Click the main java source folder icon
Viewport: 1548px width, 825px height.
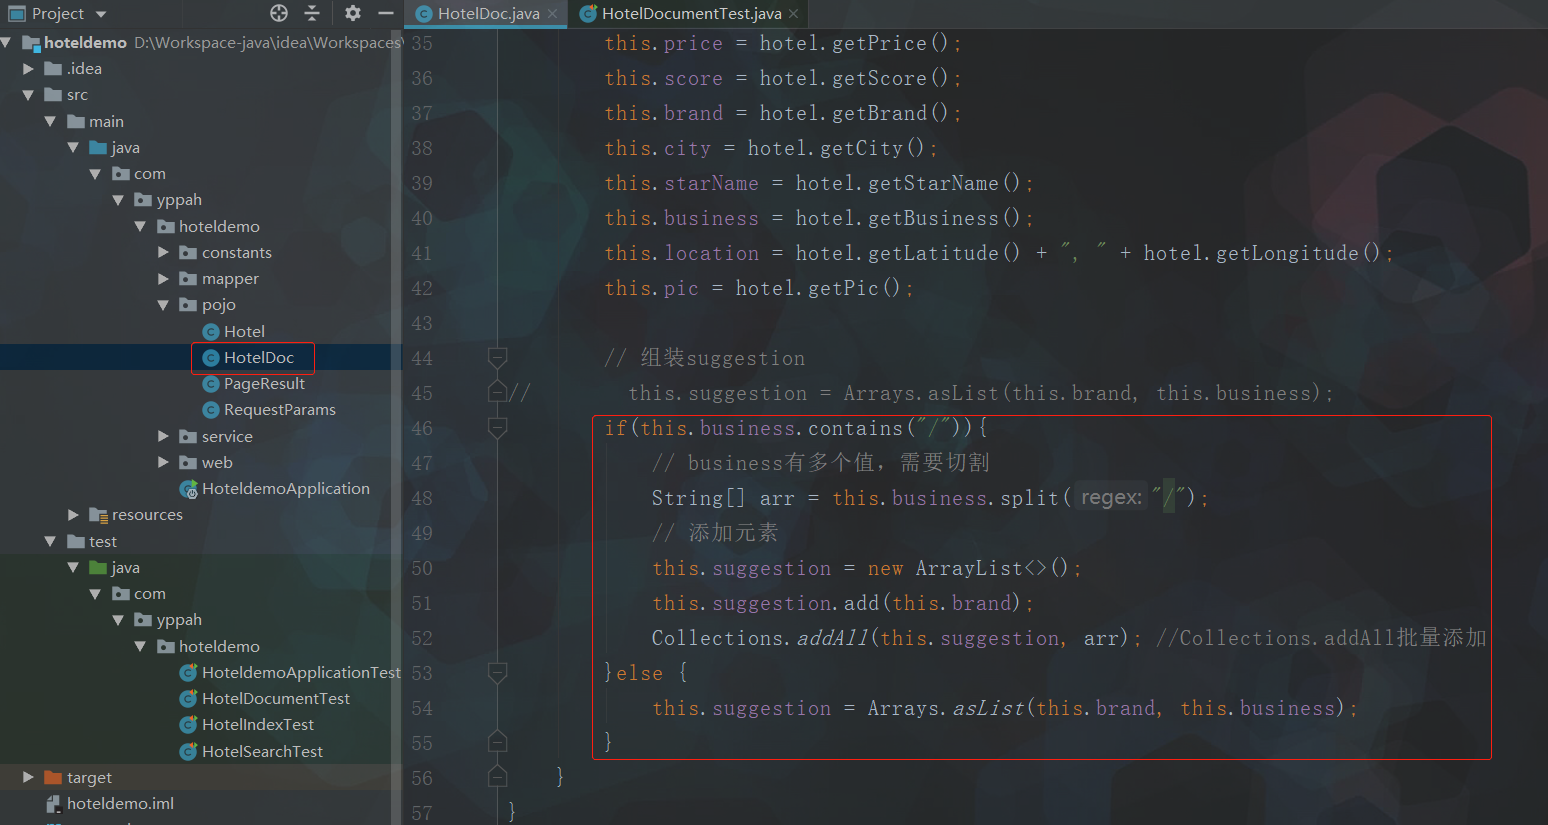98,148
